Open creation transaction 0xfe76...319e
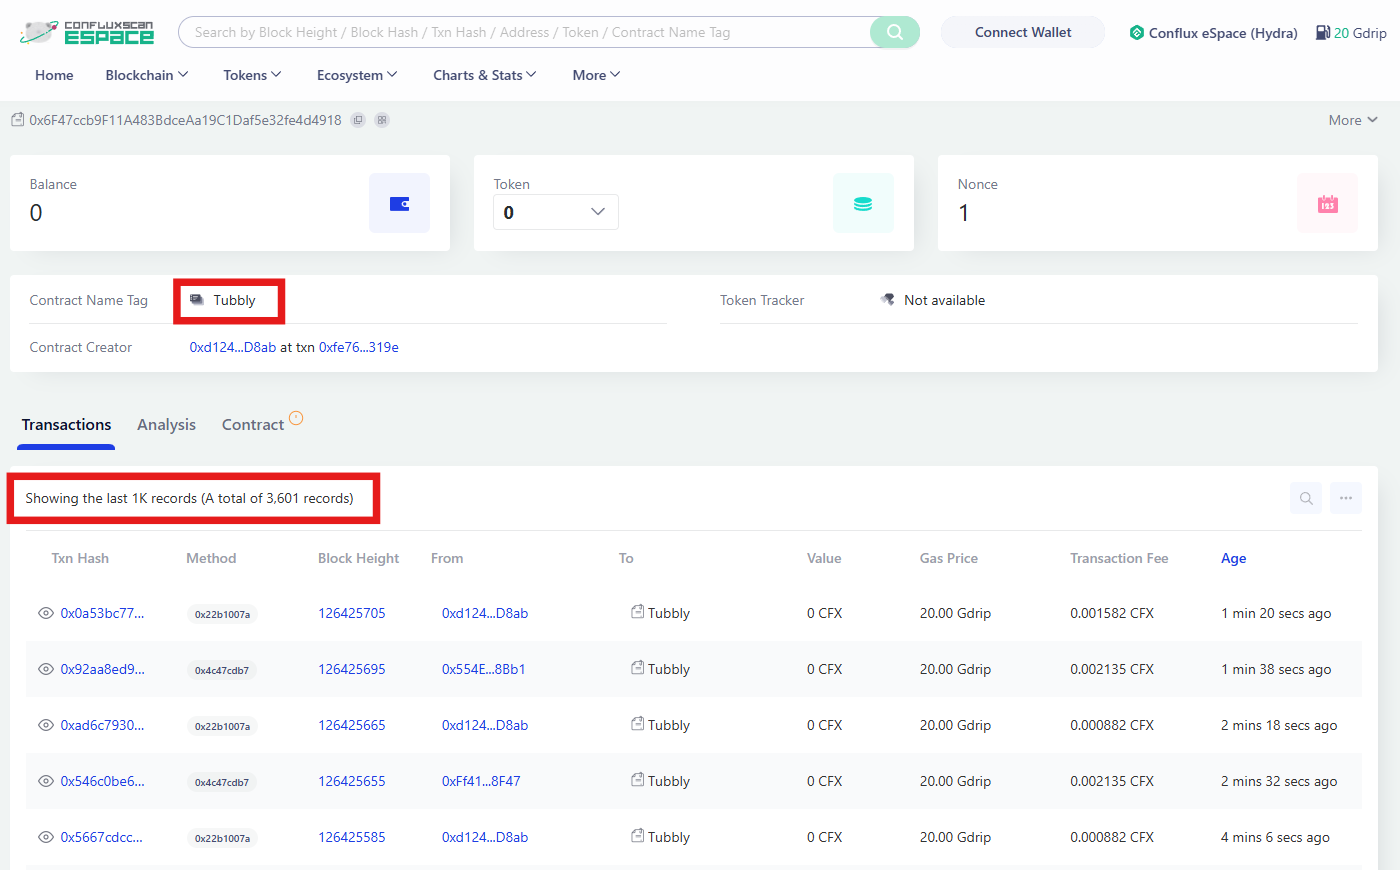1400x870 pixels. [359, 347]
